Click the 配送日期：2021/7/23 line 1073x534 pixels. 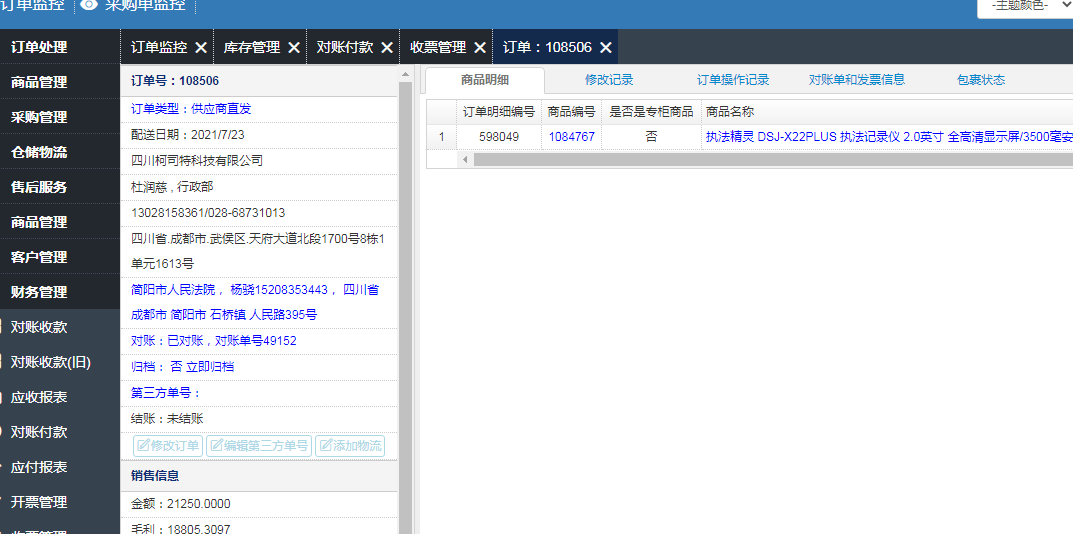pos(188,136)
